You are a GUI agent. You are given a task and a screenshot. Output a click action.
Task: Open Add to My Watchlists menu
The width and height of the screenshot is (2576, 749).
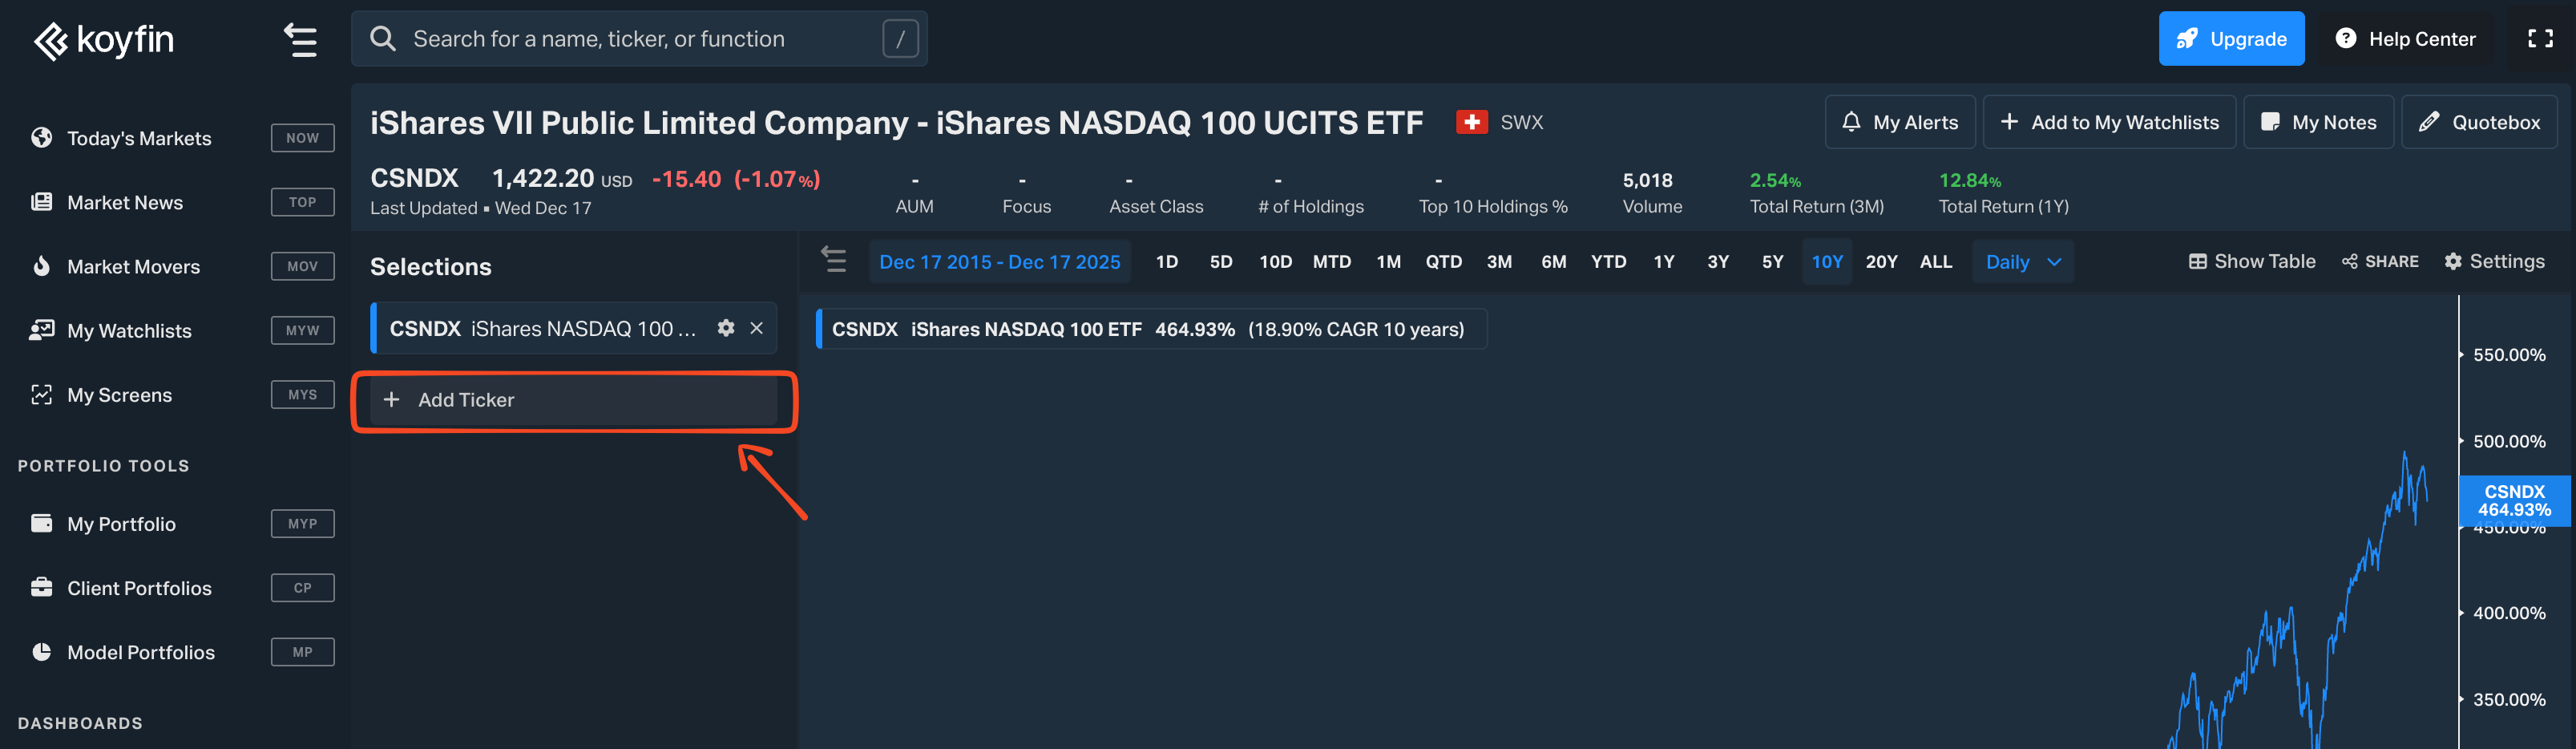(x=2109, y=122)
